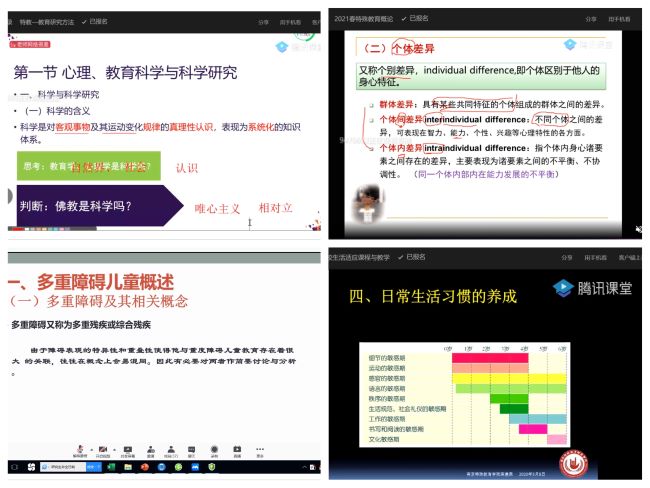Click 分享 in top-left classroom header
The image size is (650, 488).
tap(263, 19)
